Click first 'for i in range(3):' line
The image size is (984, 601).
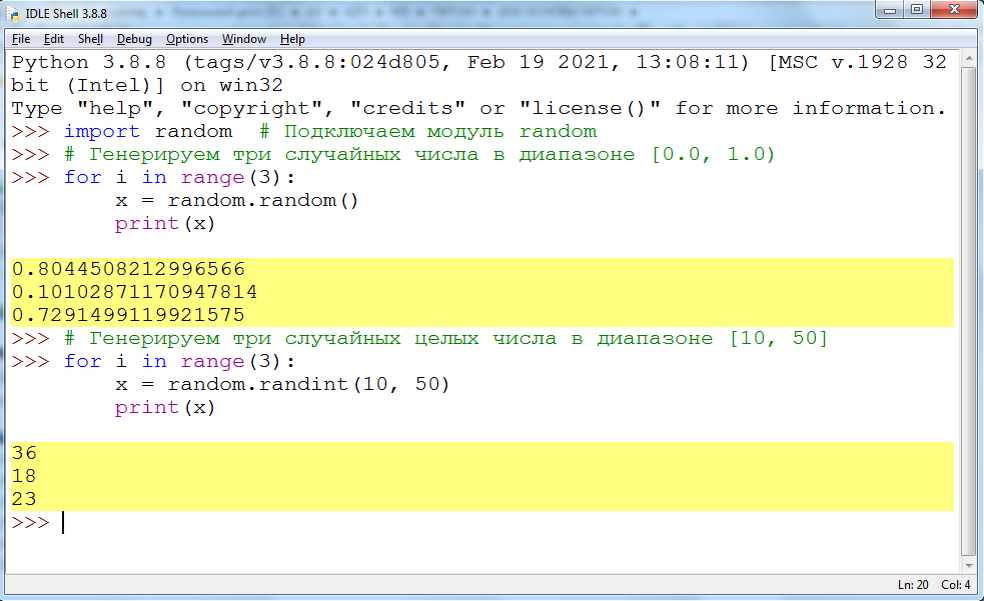point(179,178)
